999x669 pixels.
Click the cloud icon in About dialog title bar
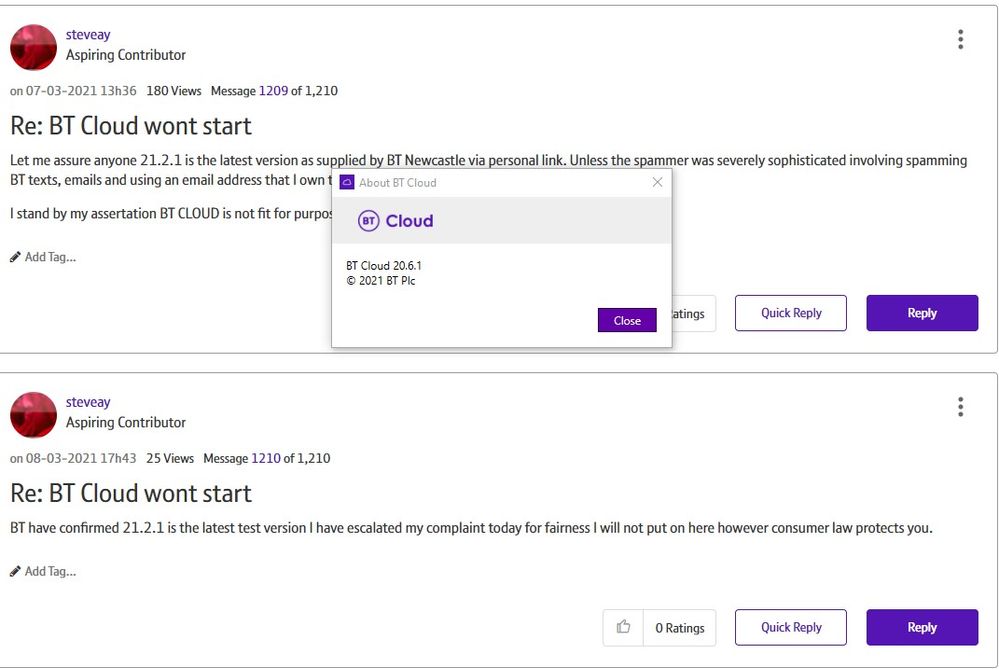coord(347,183)
